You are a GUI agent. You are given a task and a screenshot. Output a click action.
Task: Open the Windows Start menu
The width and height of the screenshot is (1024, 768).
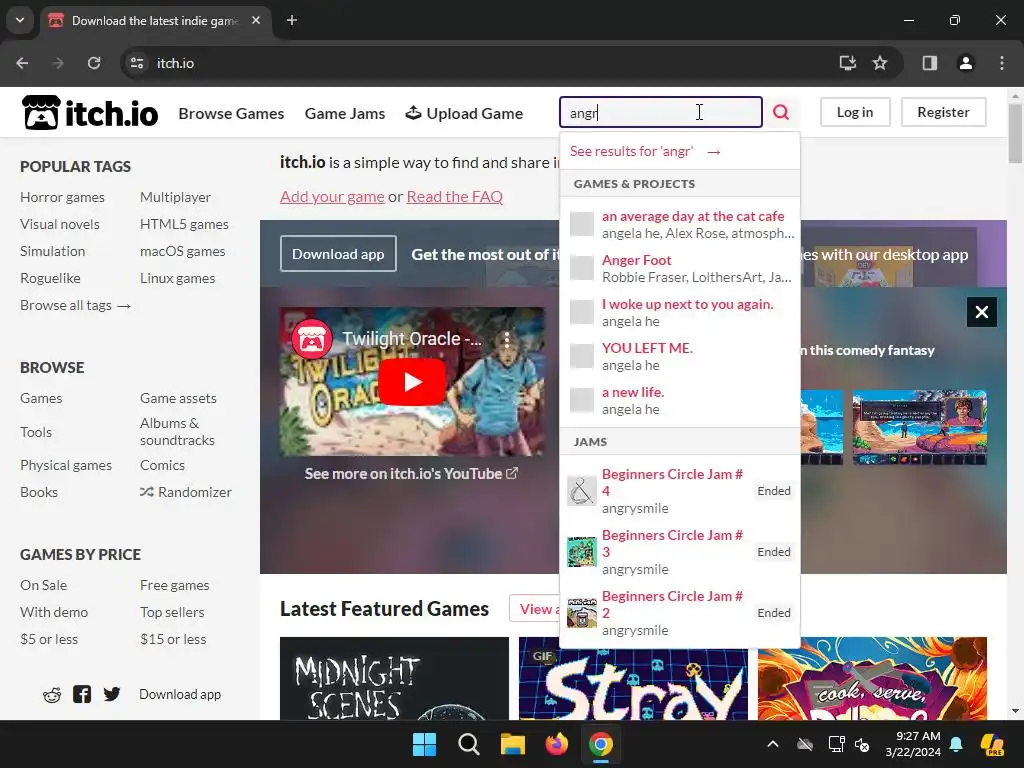tap(424, 744)
